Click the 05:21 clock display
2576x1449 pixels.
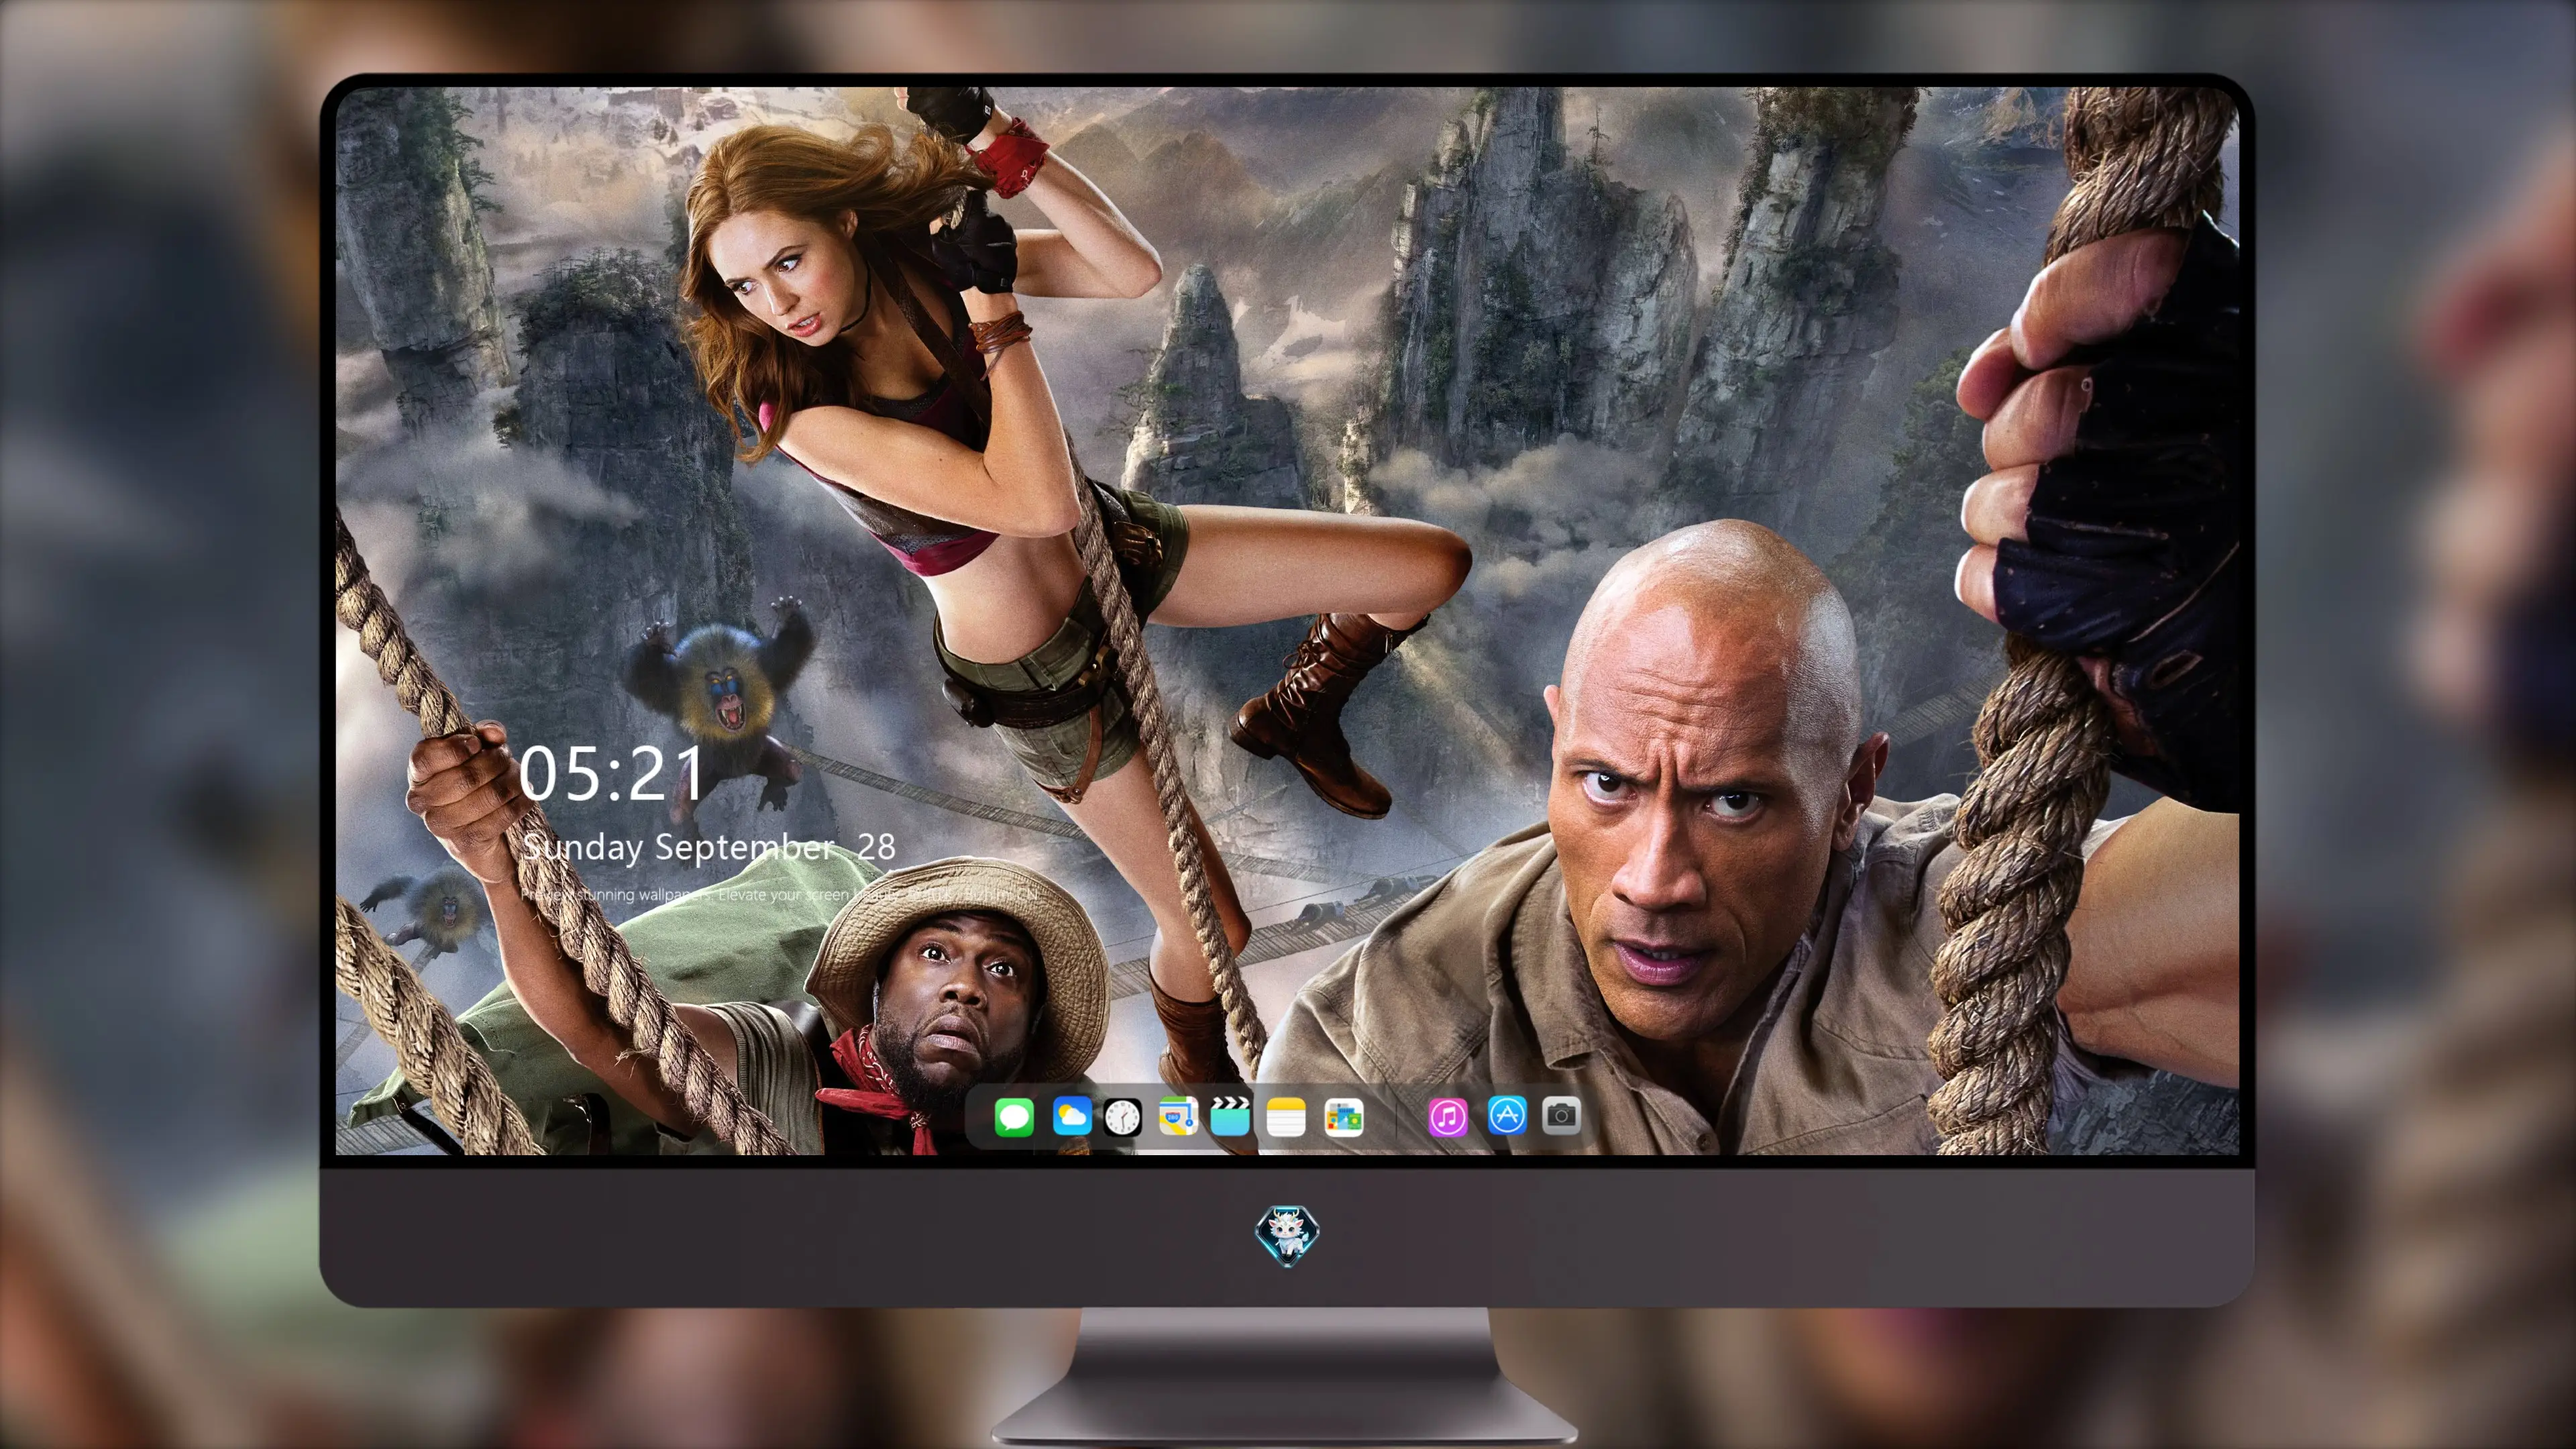pyautogui.click(x=612, y=774)
